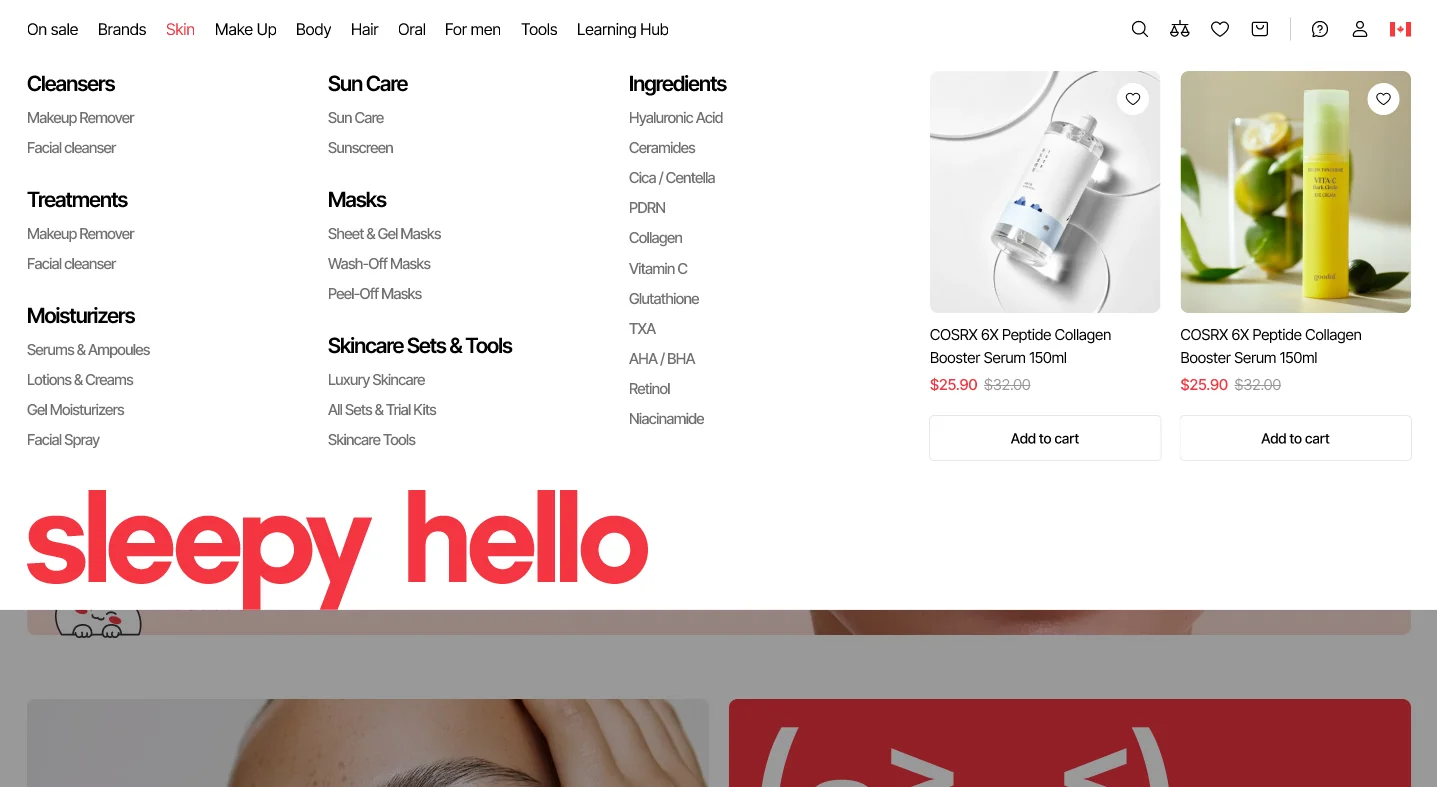Expand the Hair navigation menu

tap(364, 29)
